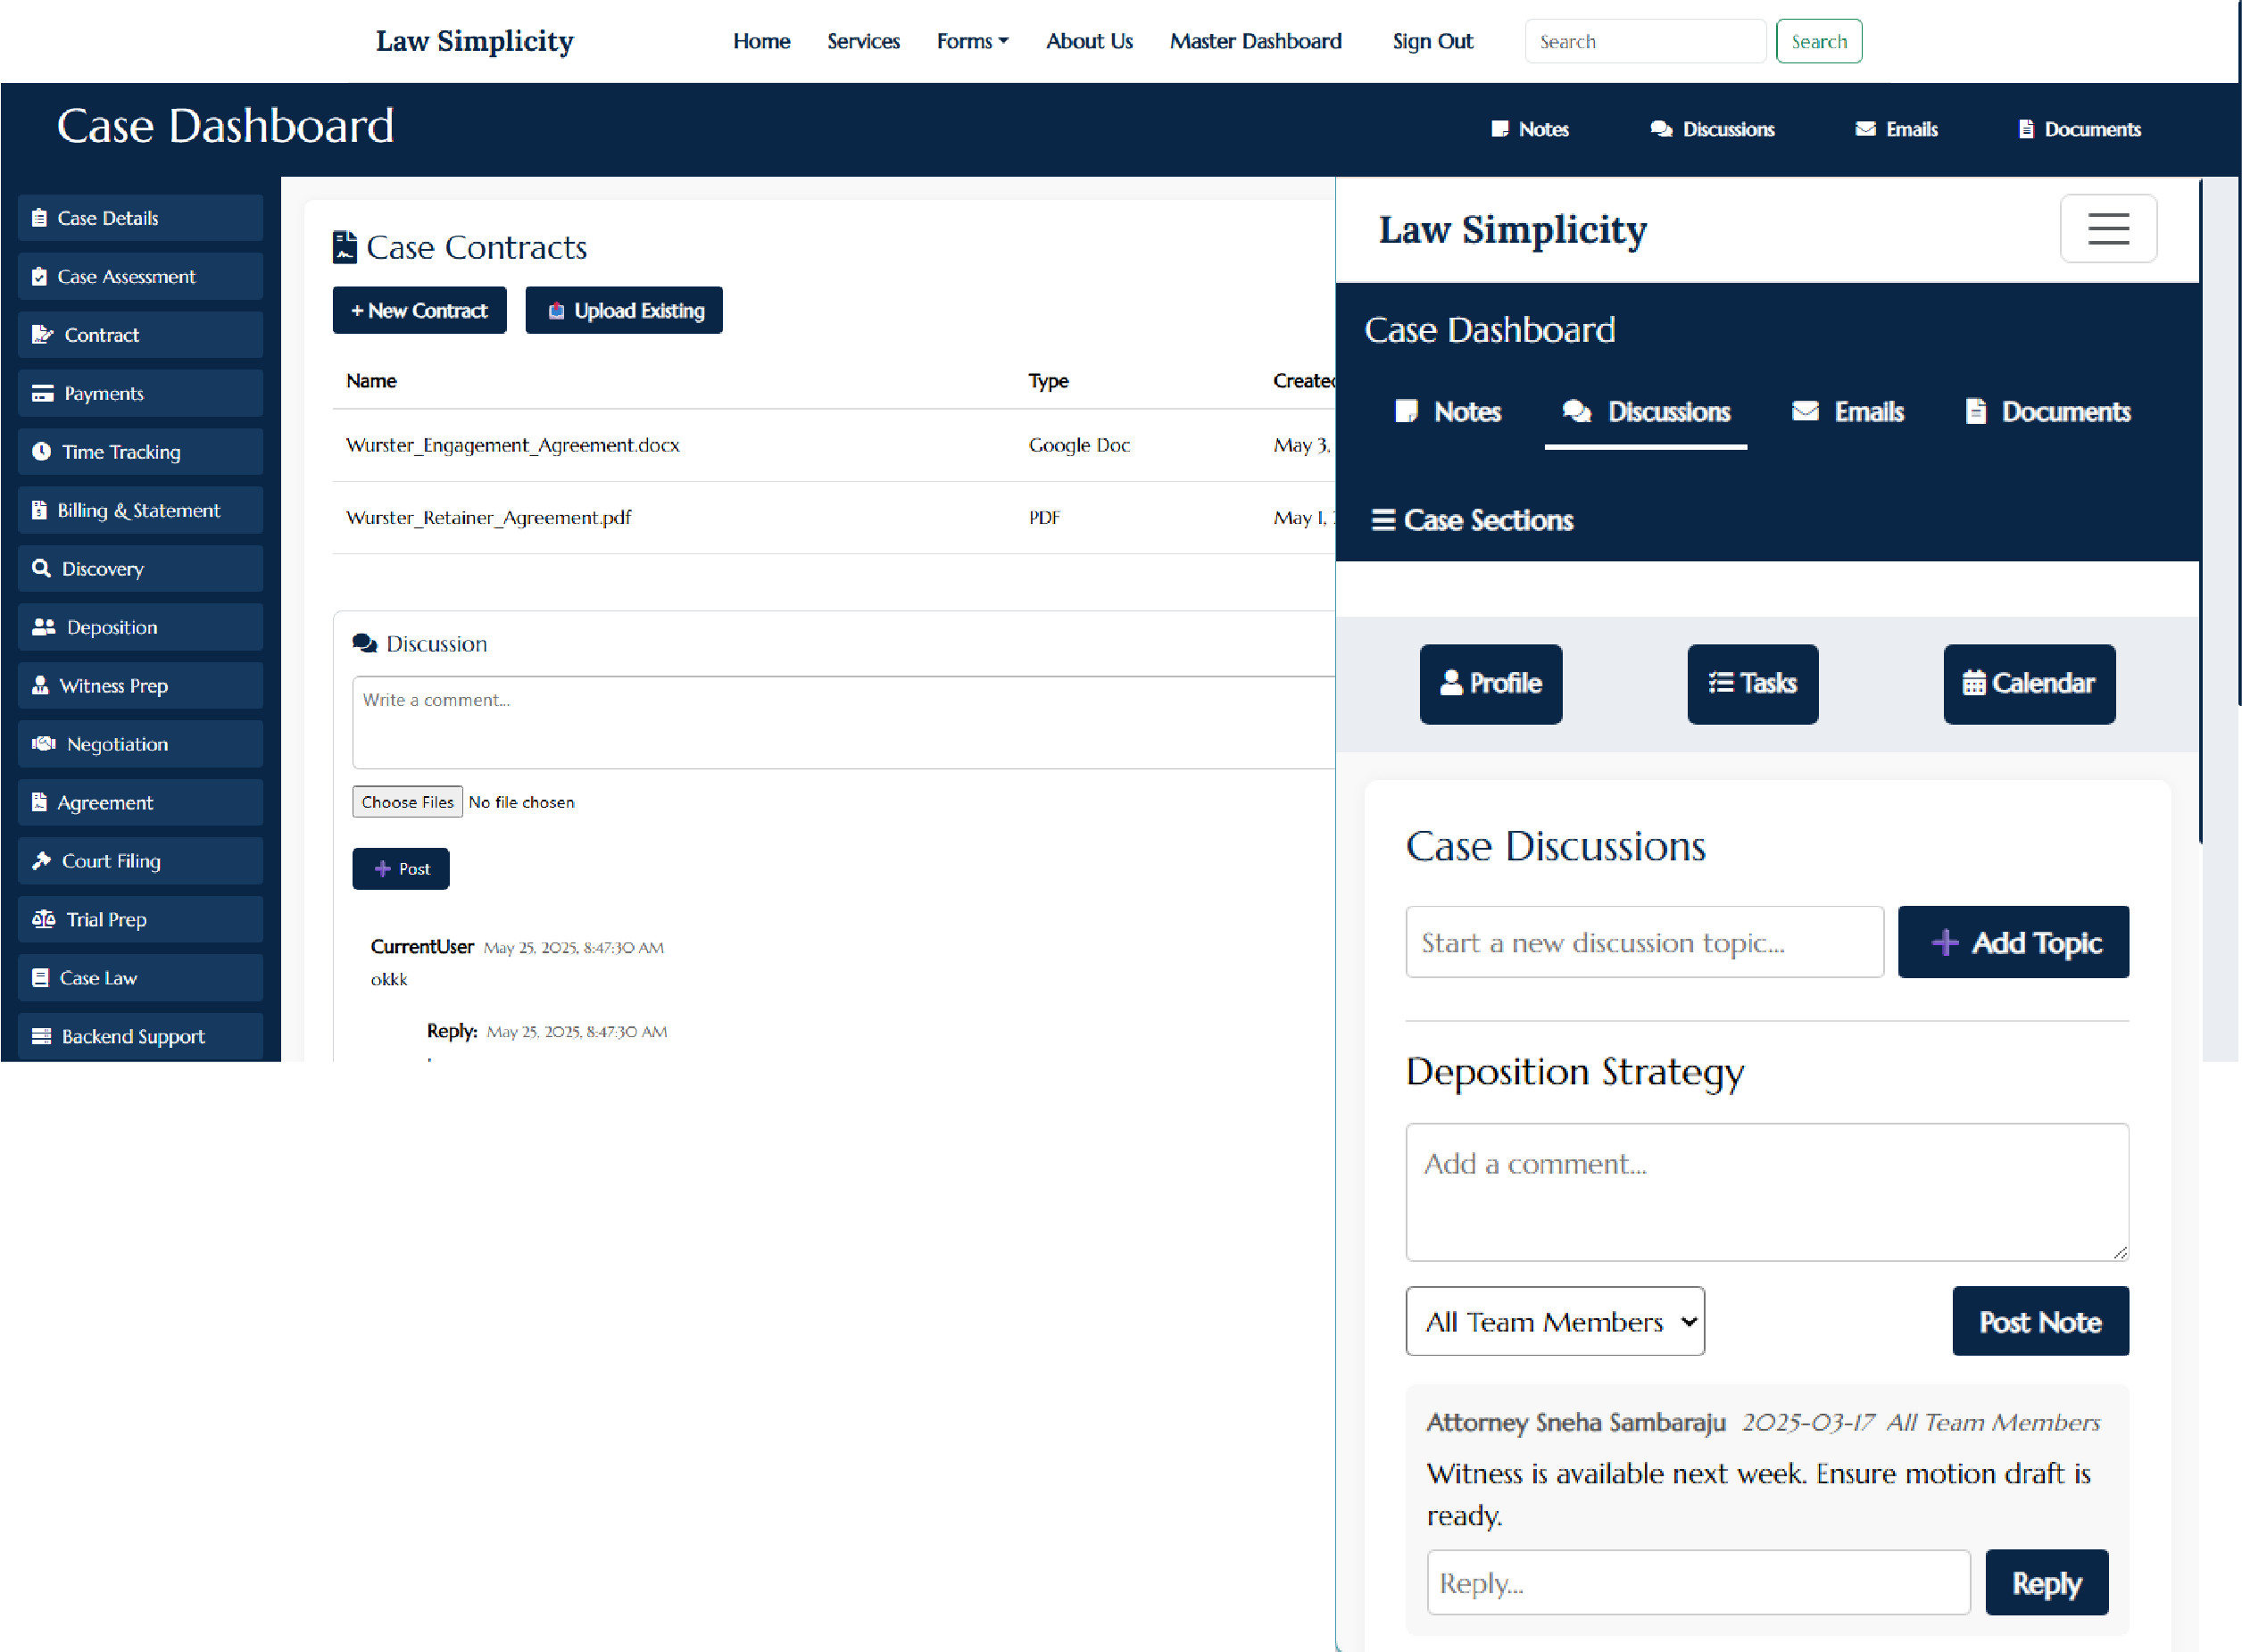Select the Discussions icon in the top dark header

tap(1712, 128)
